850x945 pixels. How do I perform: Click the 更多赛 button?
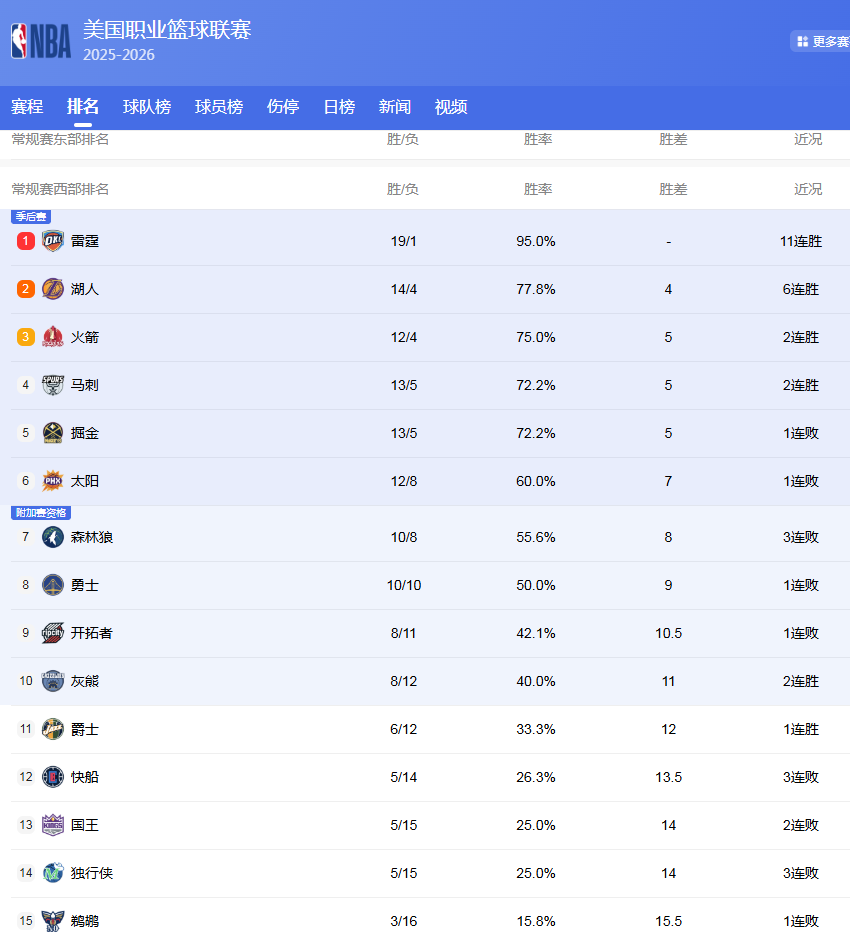click(x=829, y=42)
